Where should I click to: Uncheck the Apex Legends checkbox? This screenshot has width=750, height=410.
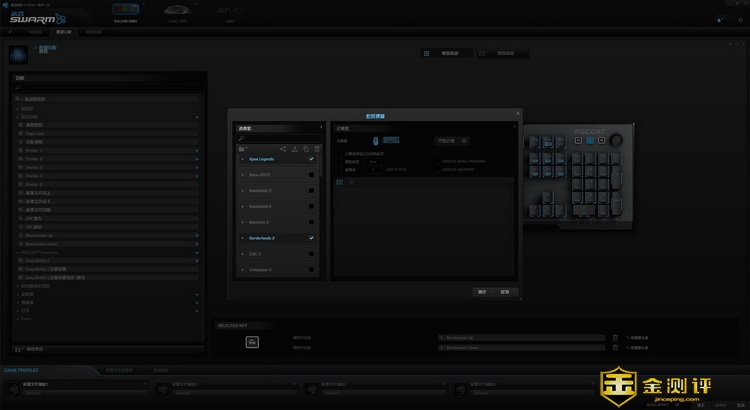312,159
